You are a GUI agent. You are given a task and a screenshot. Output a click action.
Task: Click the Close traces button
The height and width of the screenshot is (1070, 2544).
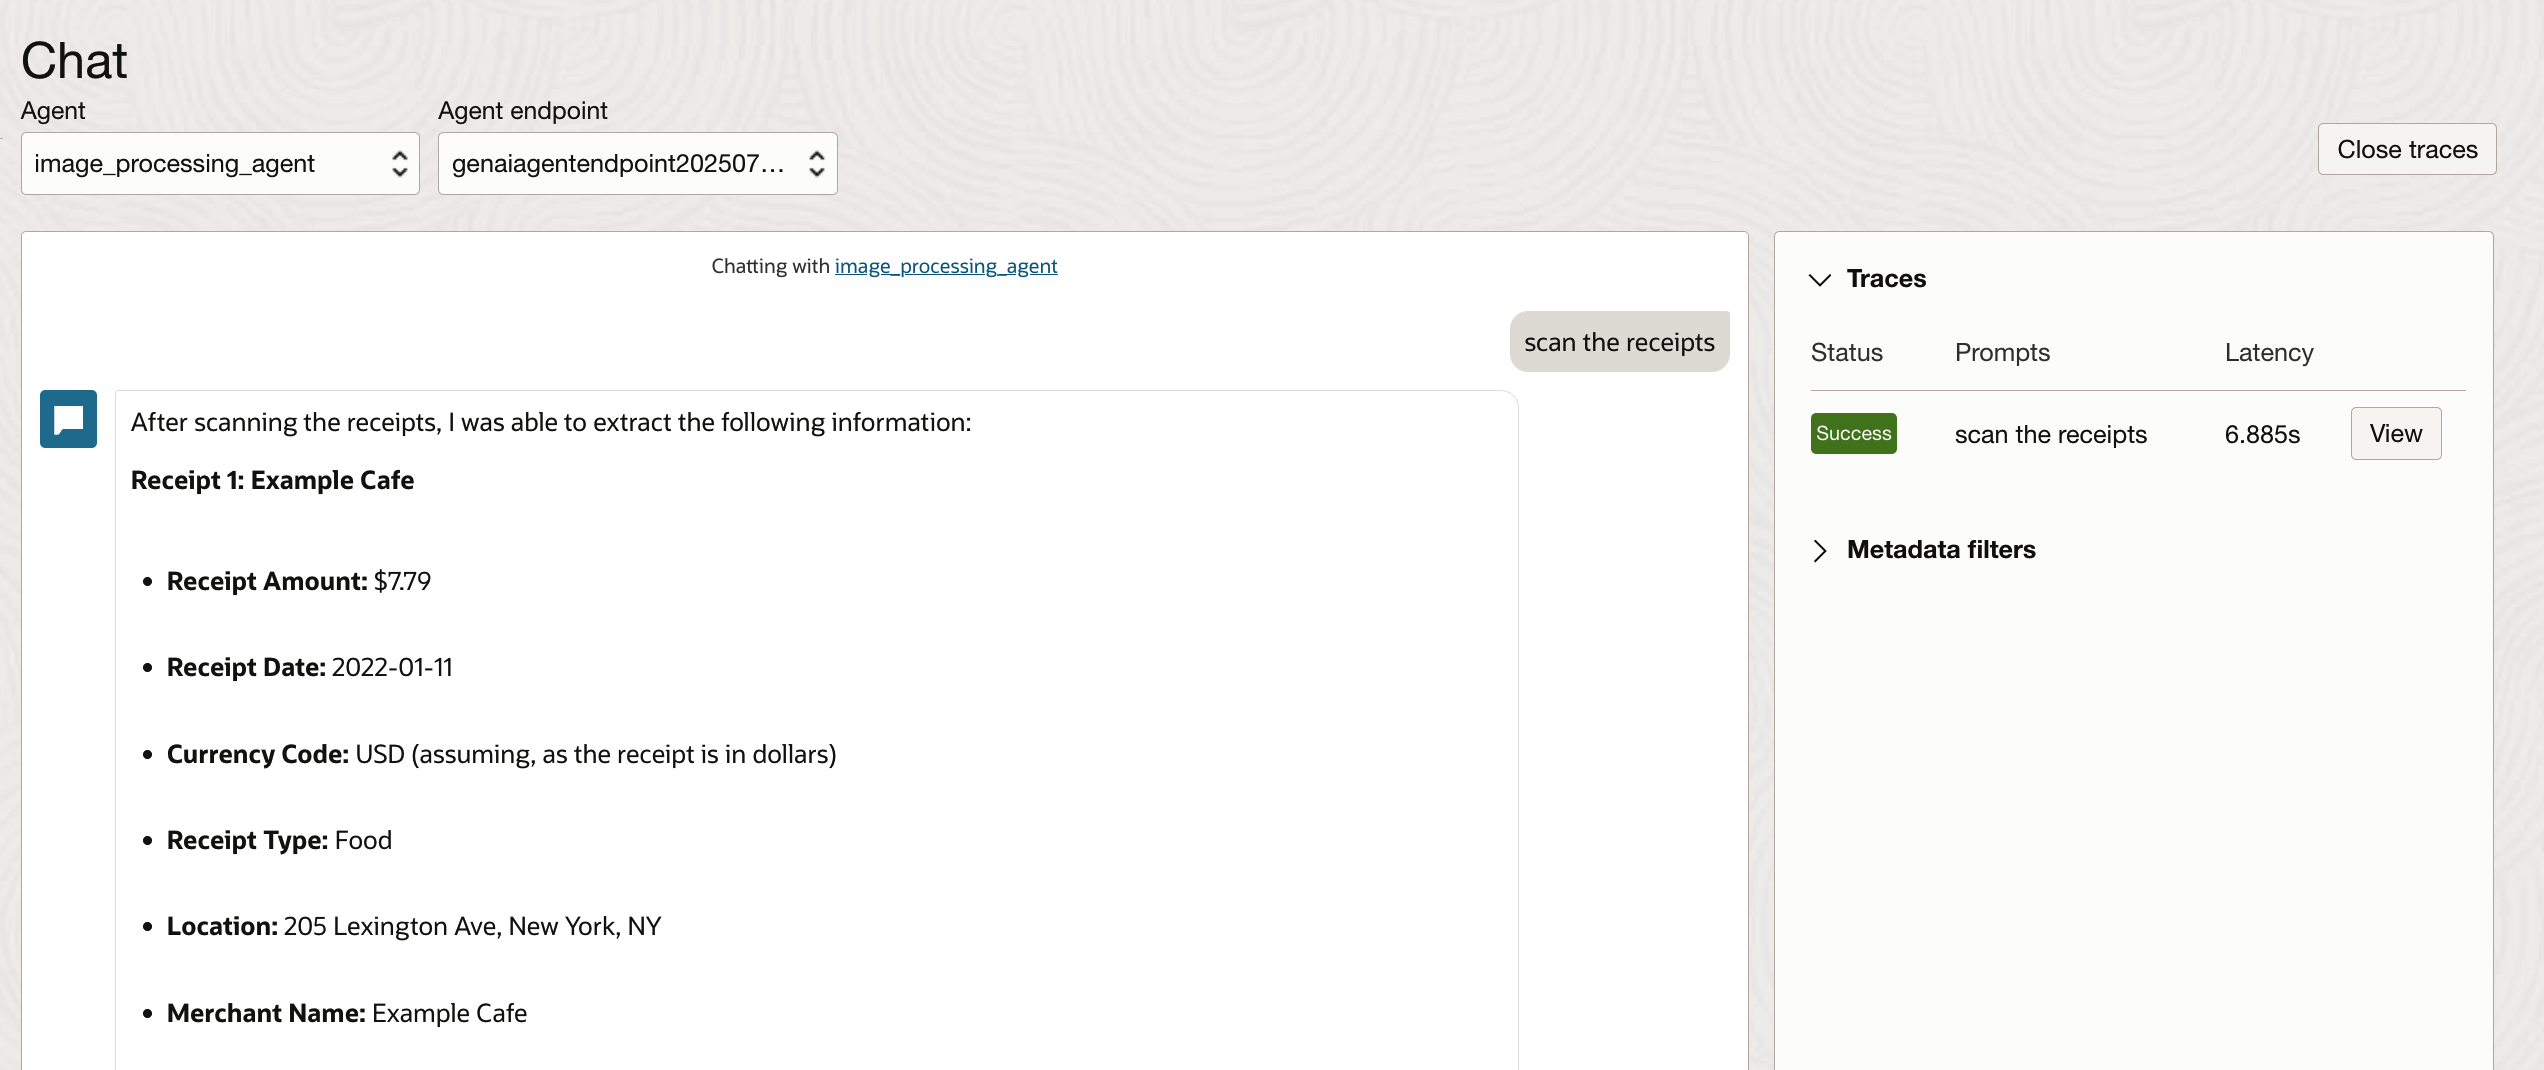(x=2406, y=149)
